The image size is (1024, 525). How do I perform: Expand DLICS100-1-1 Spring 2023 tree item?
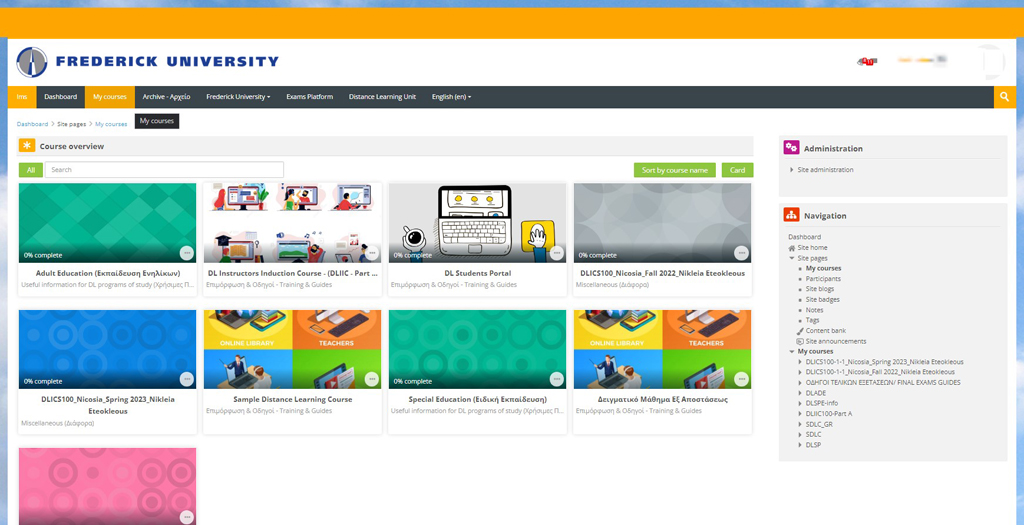tap(800, 362)
